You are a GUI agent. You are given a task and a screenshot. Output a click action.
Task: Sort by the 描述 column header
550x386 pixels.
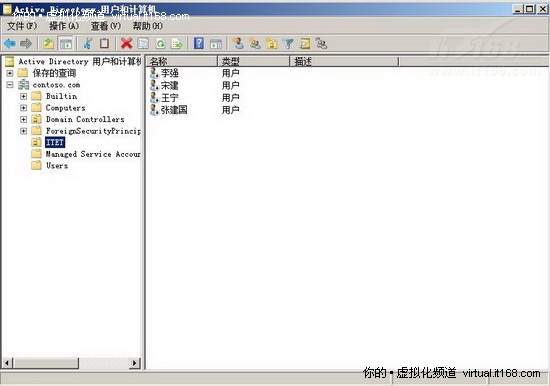(x=344, y=61)
